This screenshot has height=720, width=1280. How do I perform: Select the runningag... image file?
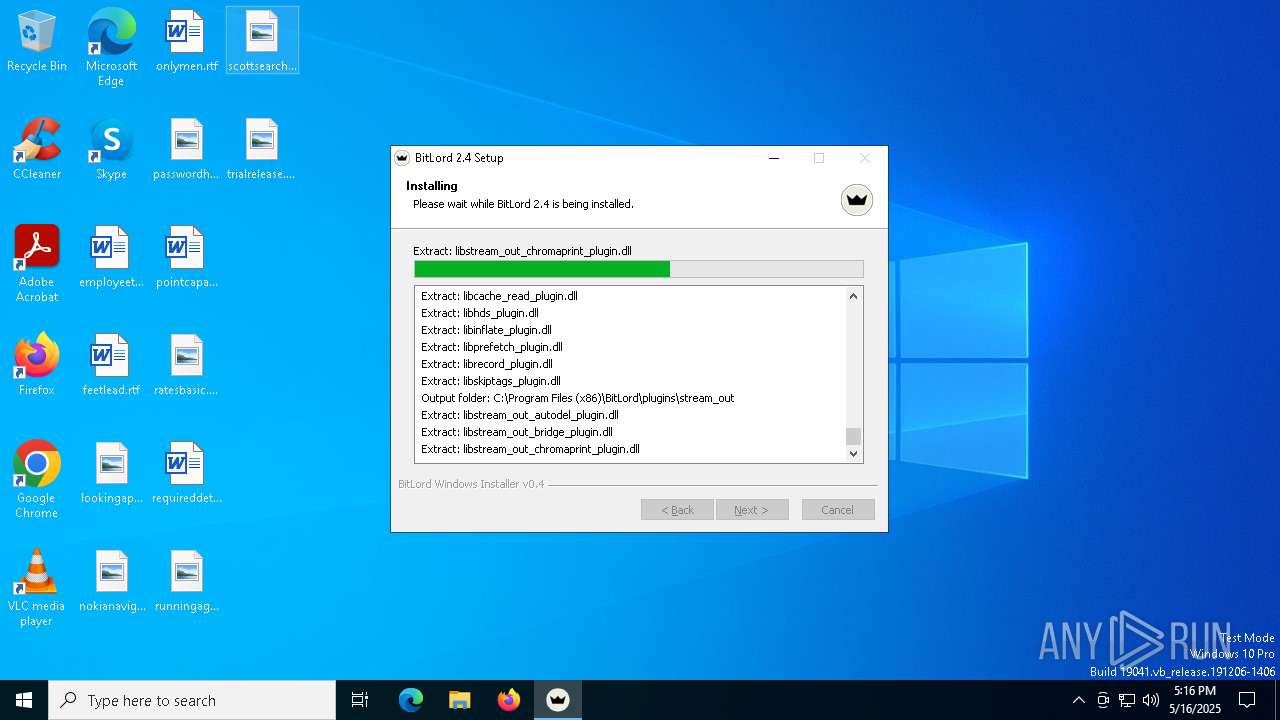coord(186,582)
